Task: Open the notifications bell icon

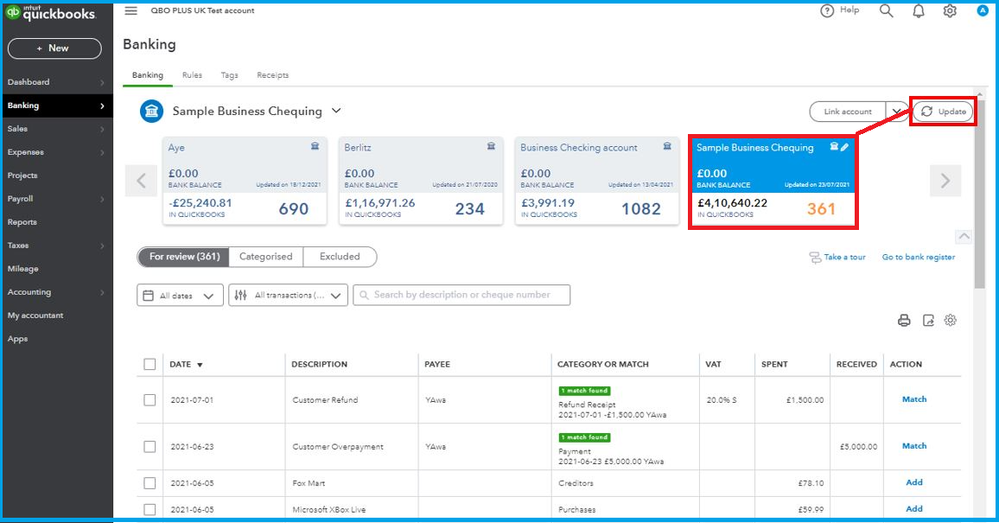Action: pos(918,11)
